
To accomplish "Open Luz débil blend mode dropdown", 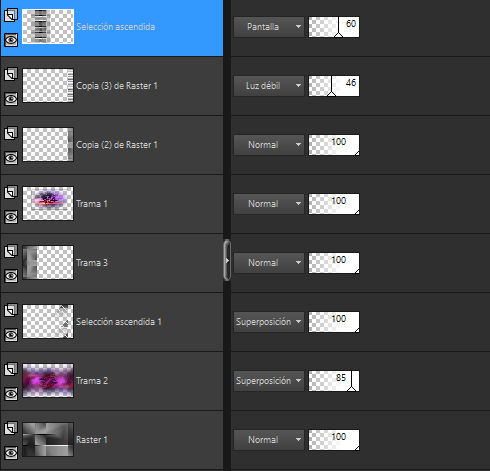I will tap(269, 86).
